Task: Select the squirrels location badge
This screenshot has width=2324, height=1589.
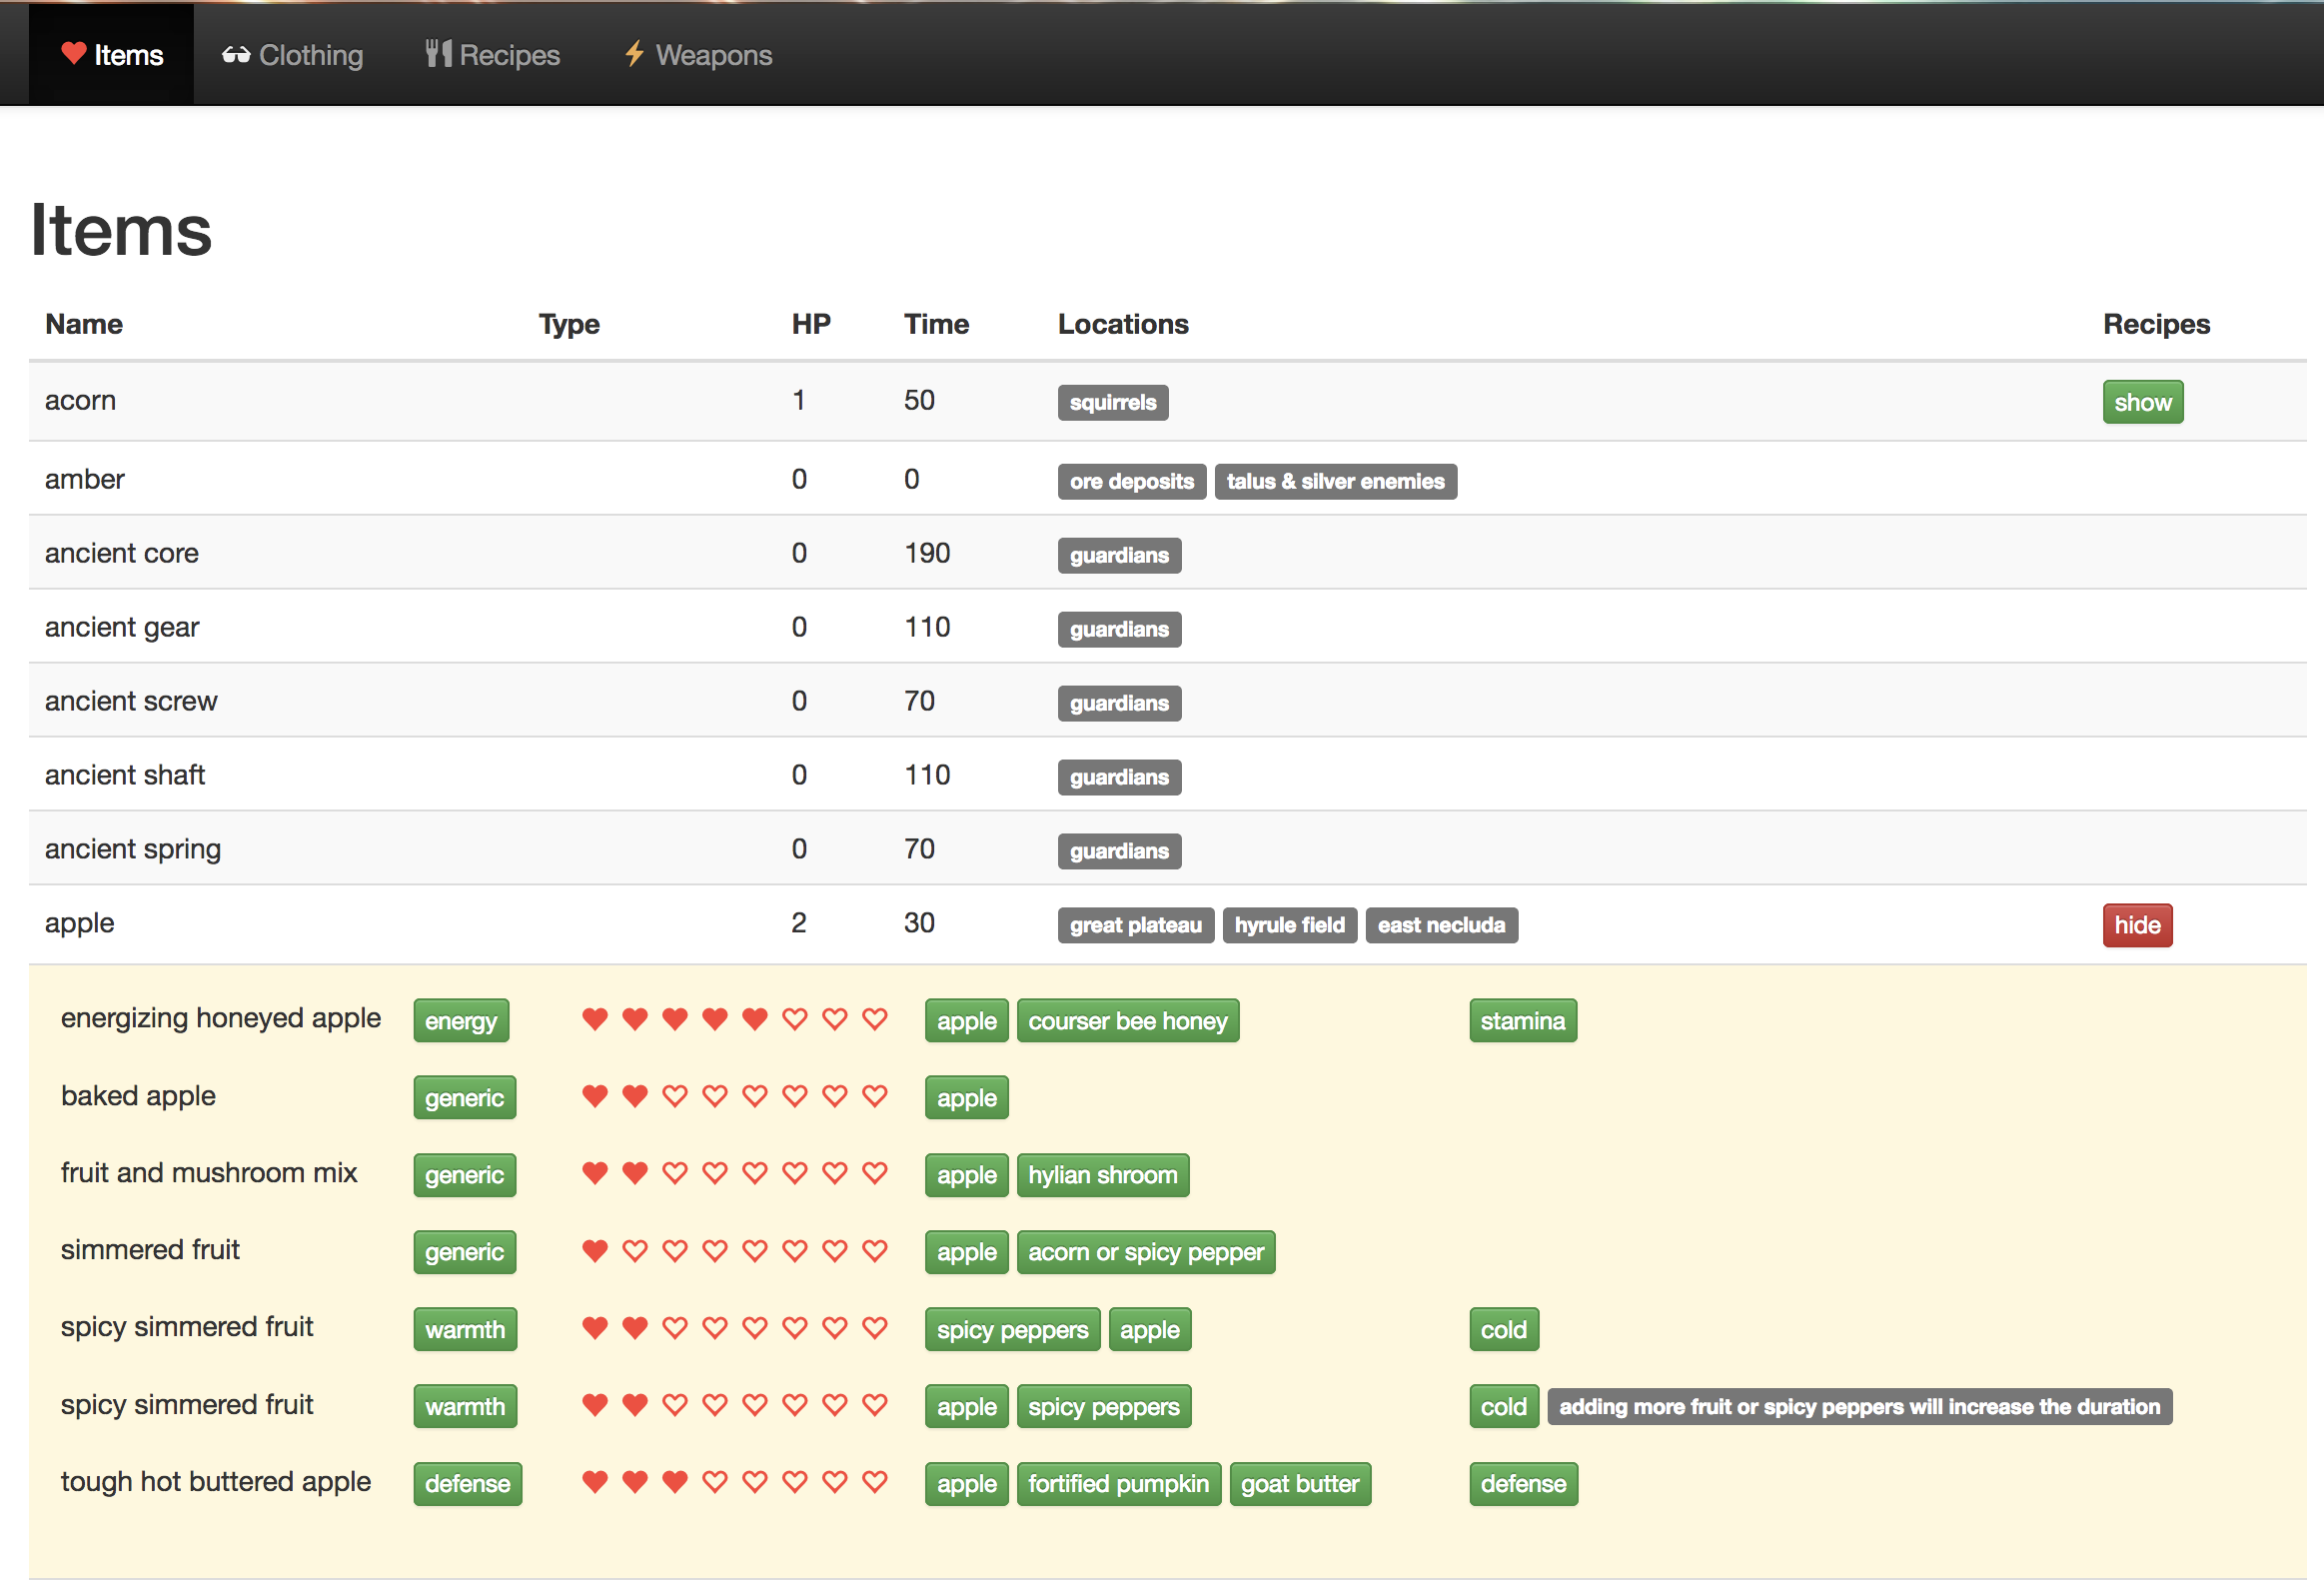Action: [1112, 403]
